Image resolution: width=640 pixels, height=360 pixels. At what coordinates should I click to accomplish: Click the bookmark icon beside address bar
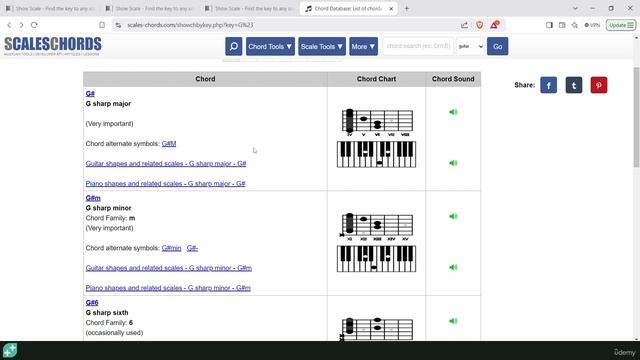102,25
